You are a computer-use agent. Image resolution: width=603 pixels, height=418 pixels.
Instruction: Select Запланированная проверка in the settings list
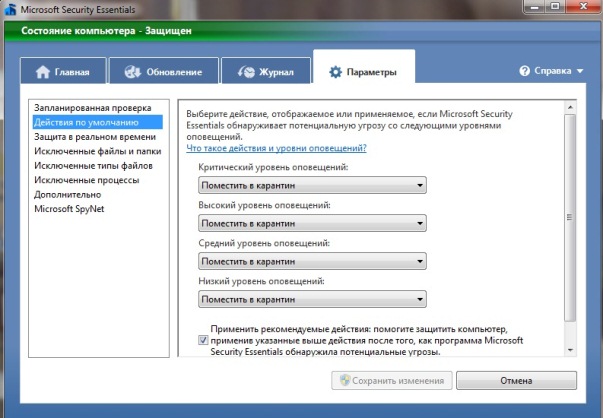point(93,108)
